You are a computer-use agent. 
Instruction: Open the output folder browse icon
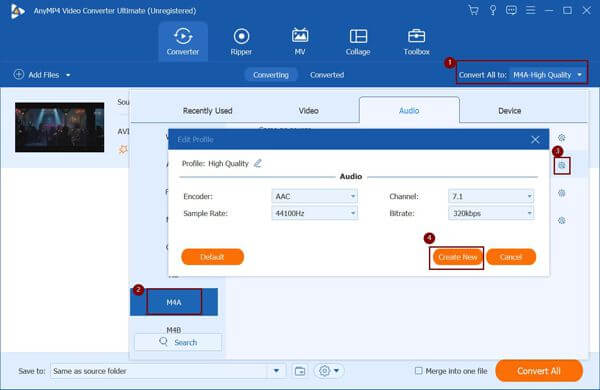click(x=300, y=371)
